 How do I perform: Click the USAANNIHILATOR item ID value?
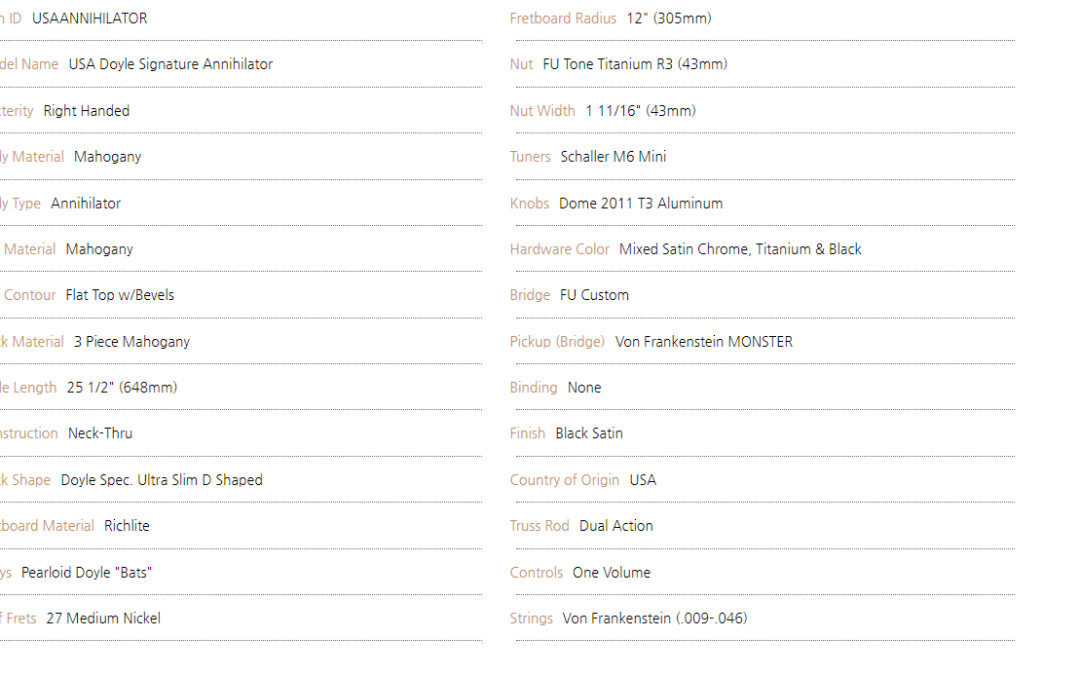[90, 19]
